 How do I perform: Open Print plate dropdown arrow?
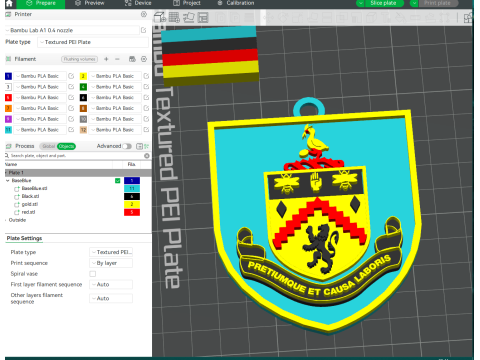tap(414, 3)
